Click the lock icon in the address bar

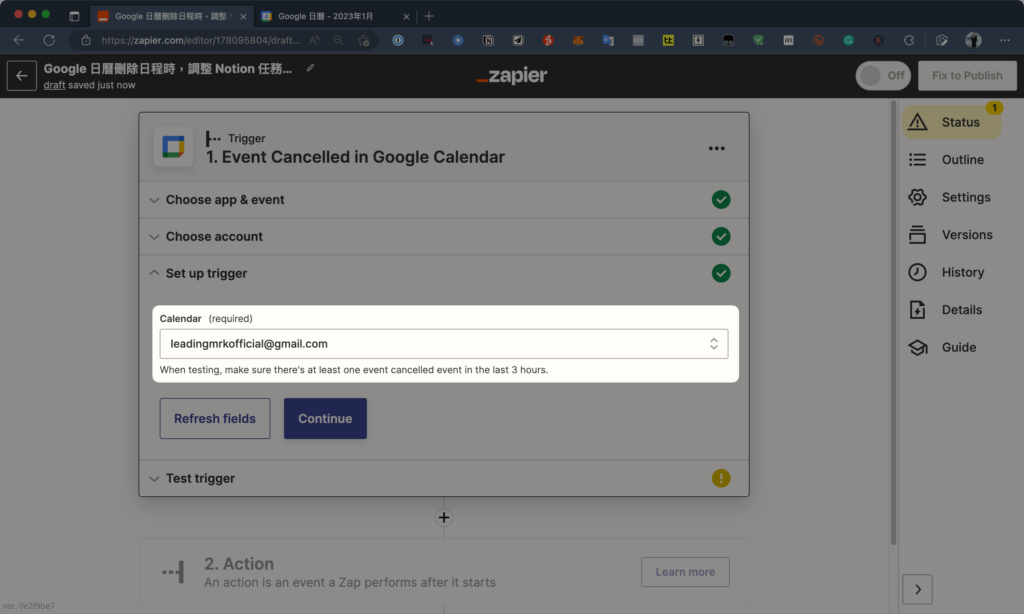(86, 40)
